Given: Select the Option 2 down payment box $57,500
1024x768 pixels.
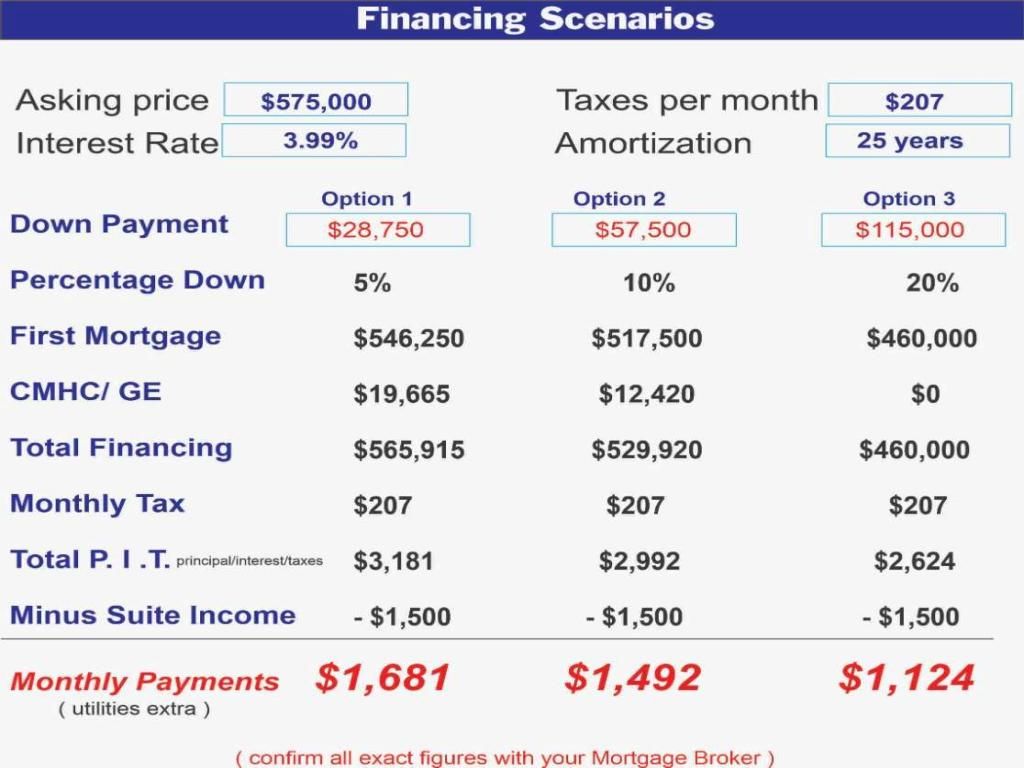Looking at the screenshot, I should (643, 230).
